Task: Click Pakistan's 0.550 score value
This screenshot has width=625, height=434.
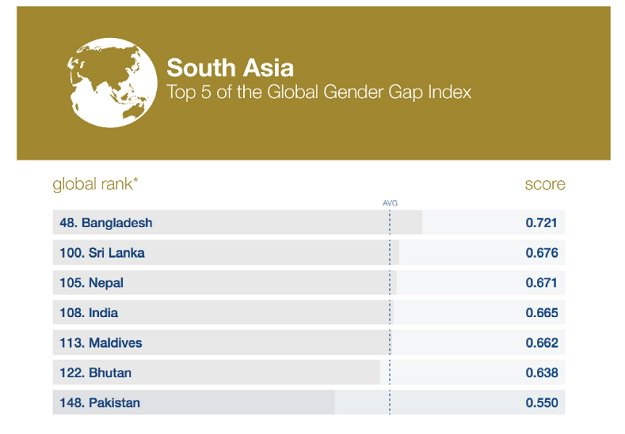Action: coord(542,403)
